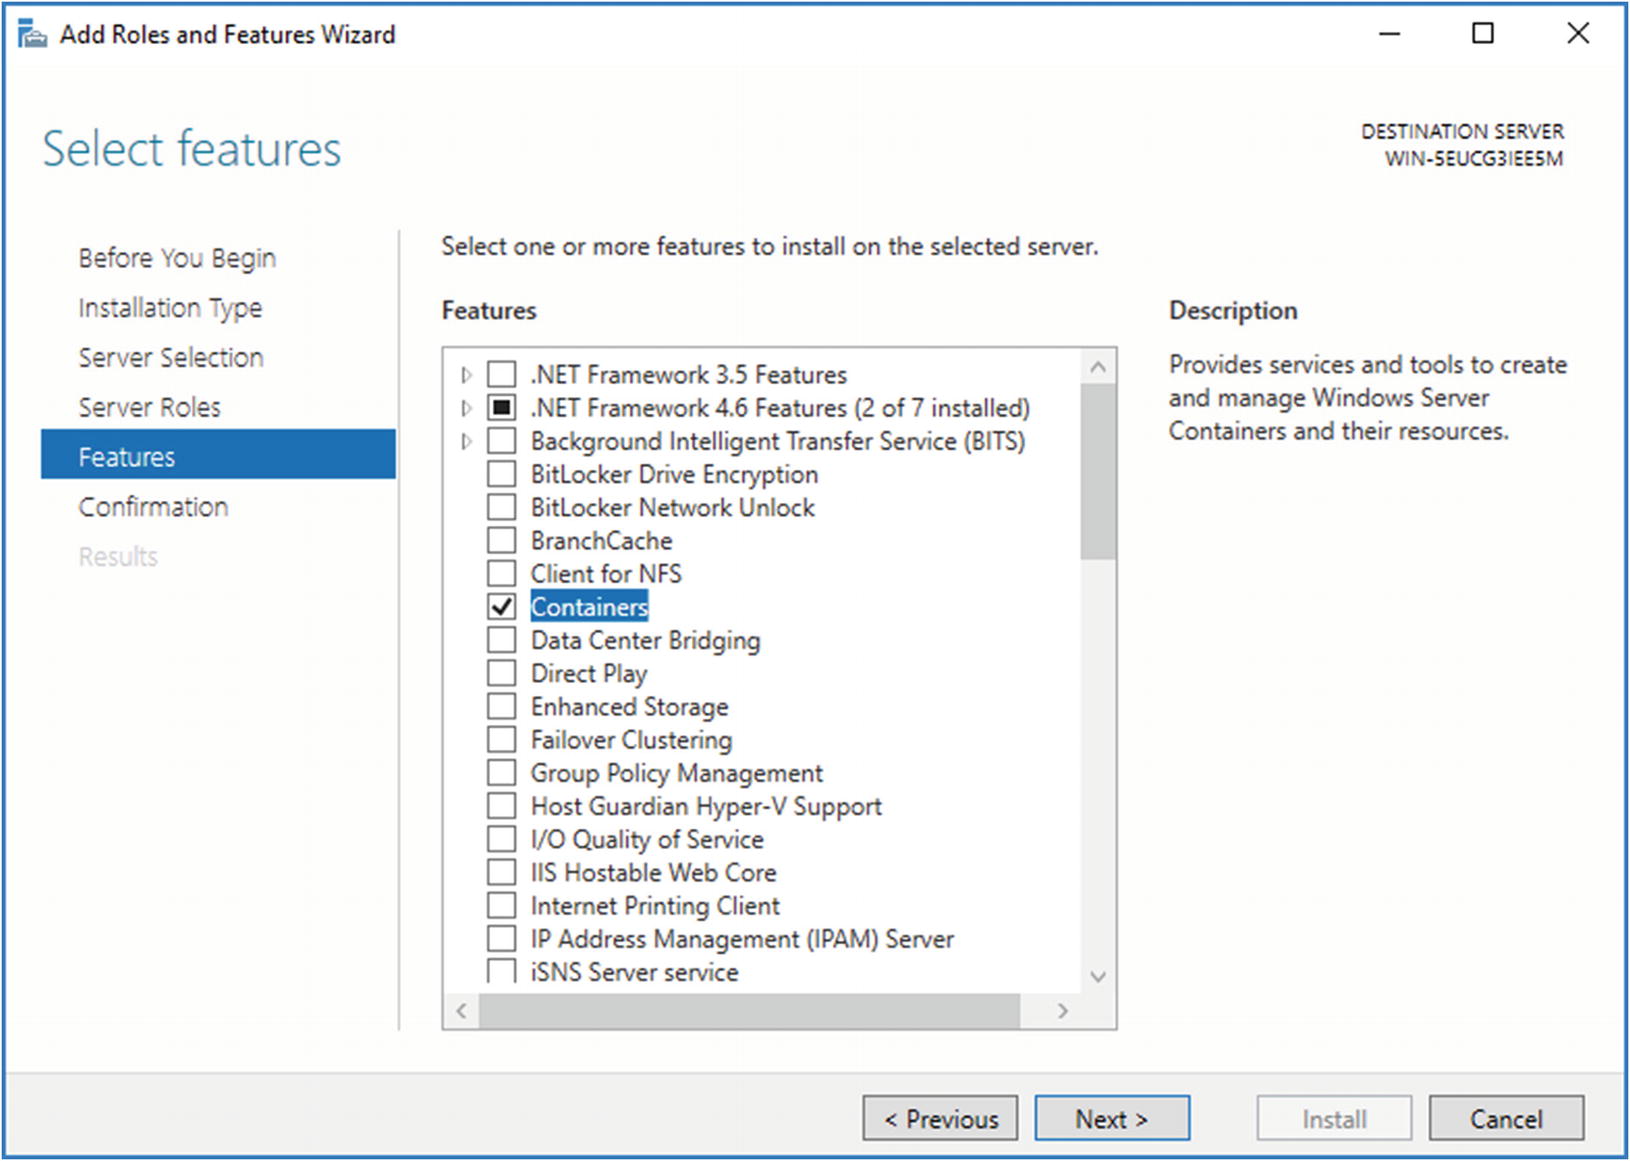Select the Enhanced Storage feature label
This screenshot has height=1161, width=1630.
(629, 706)
